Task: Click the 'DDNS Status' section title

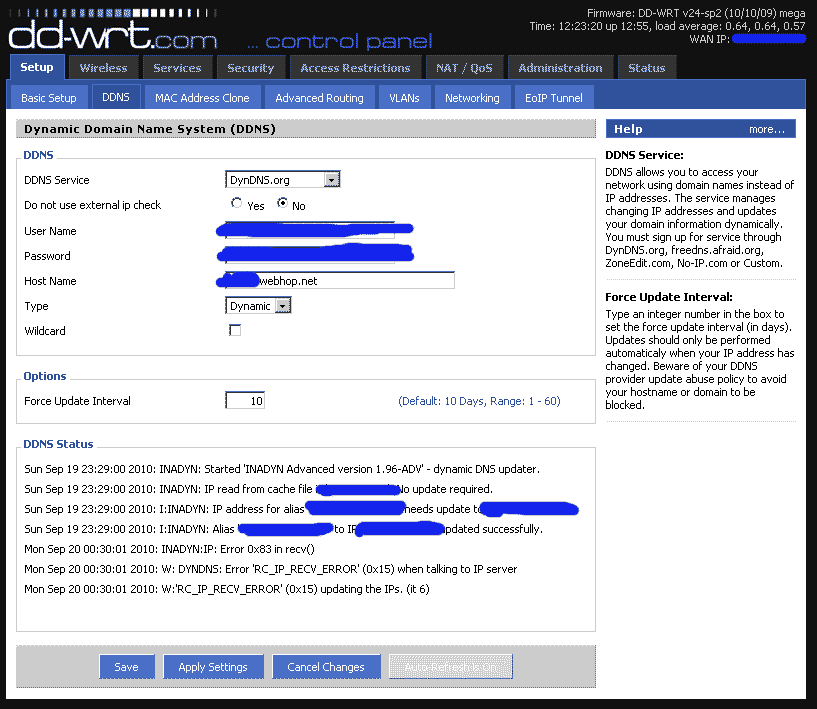Action: pyautogui.click(x=58, y=444)
